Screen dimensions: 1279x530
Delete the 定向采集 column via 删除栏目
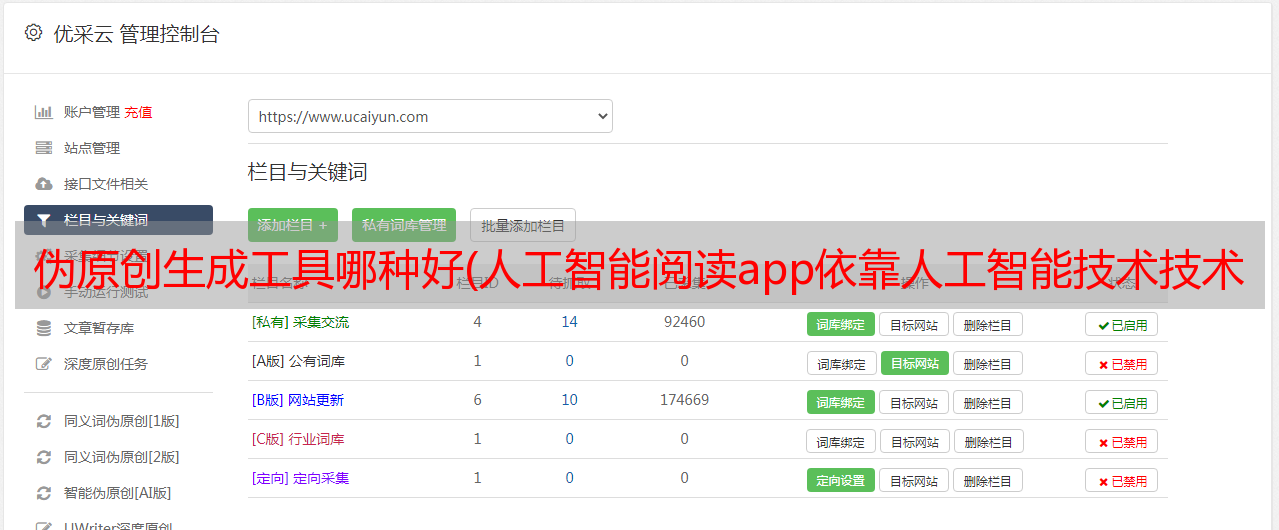pos(988,480)
